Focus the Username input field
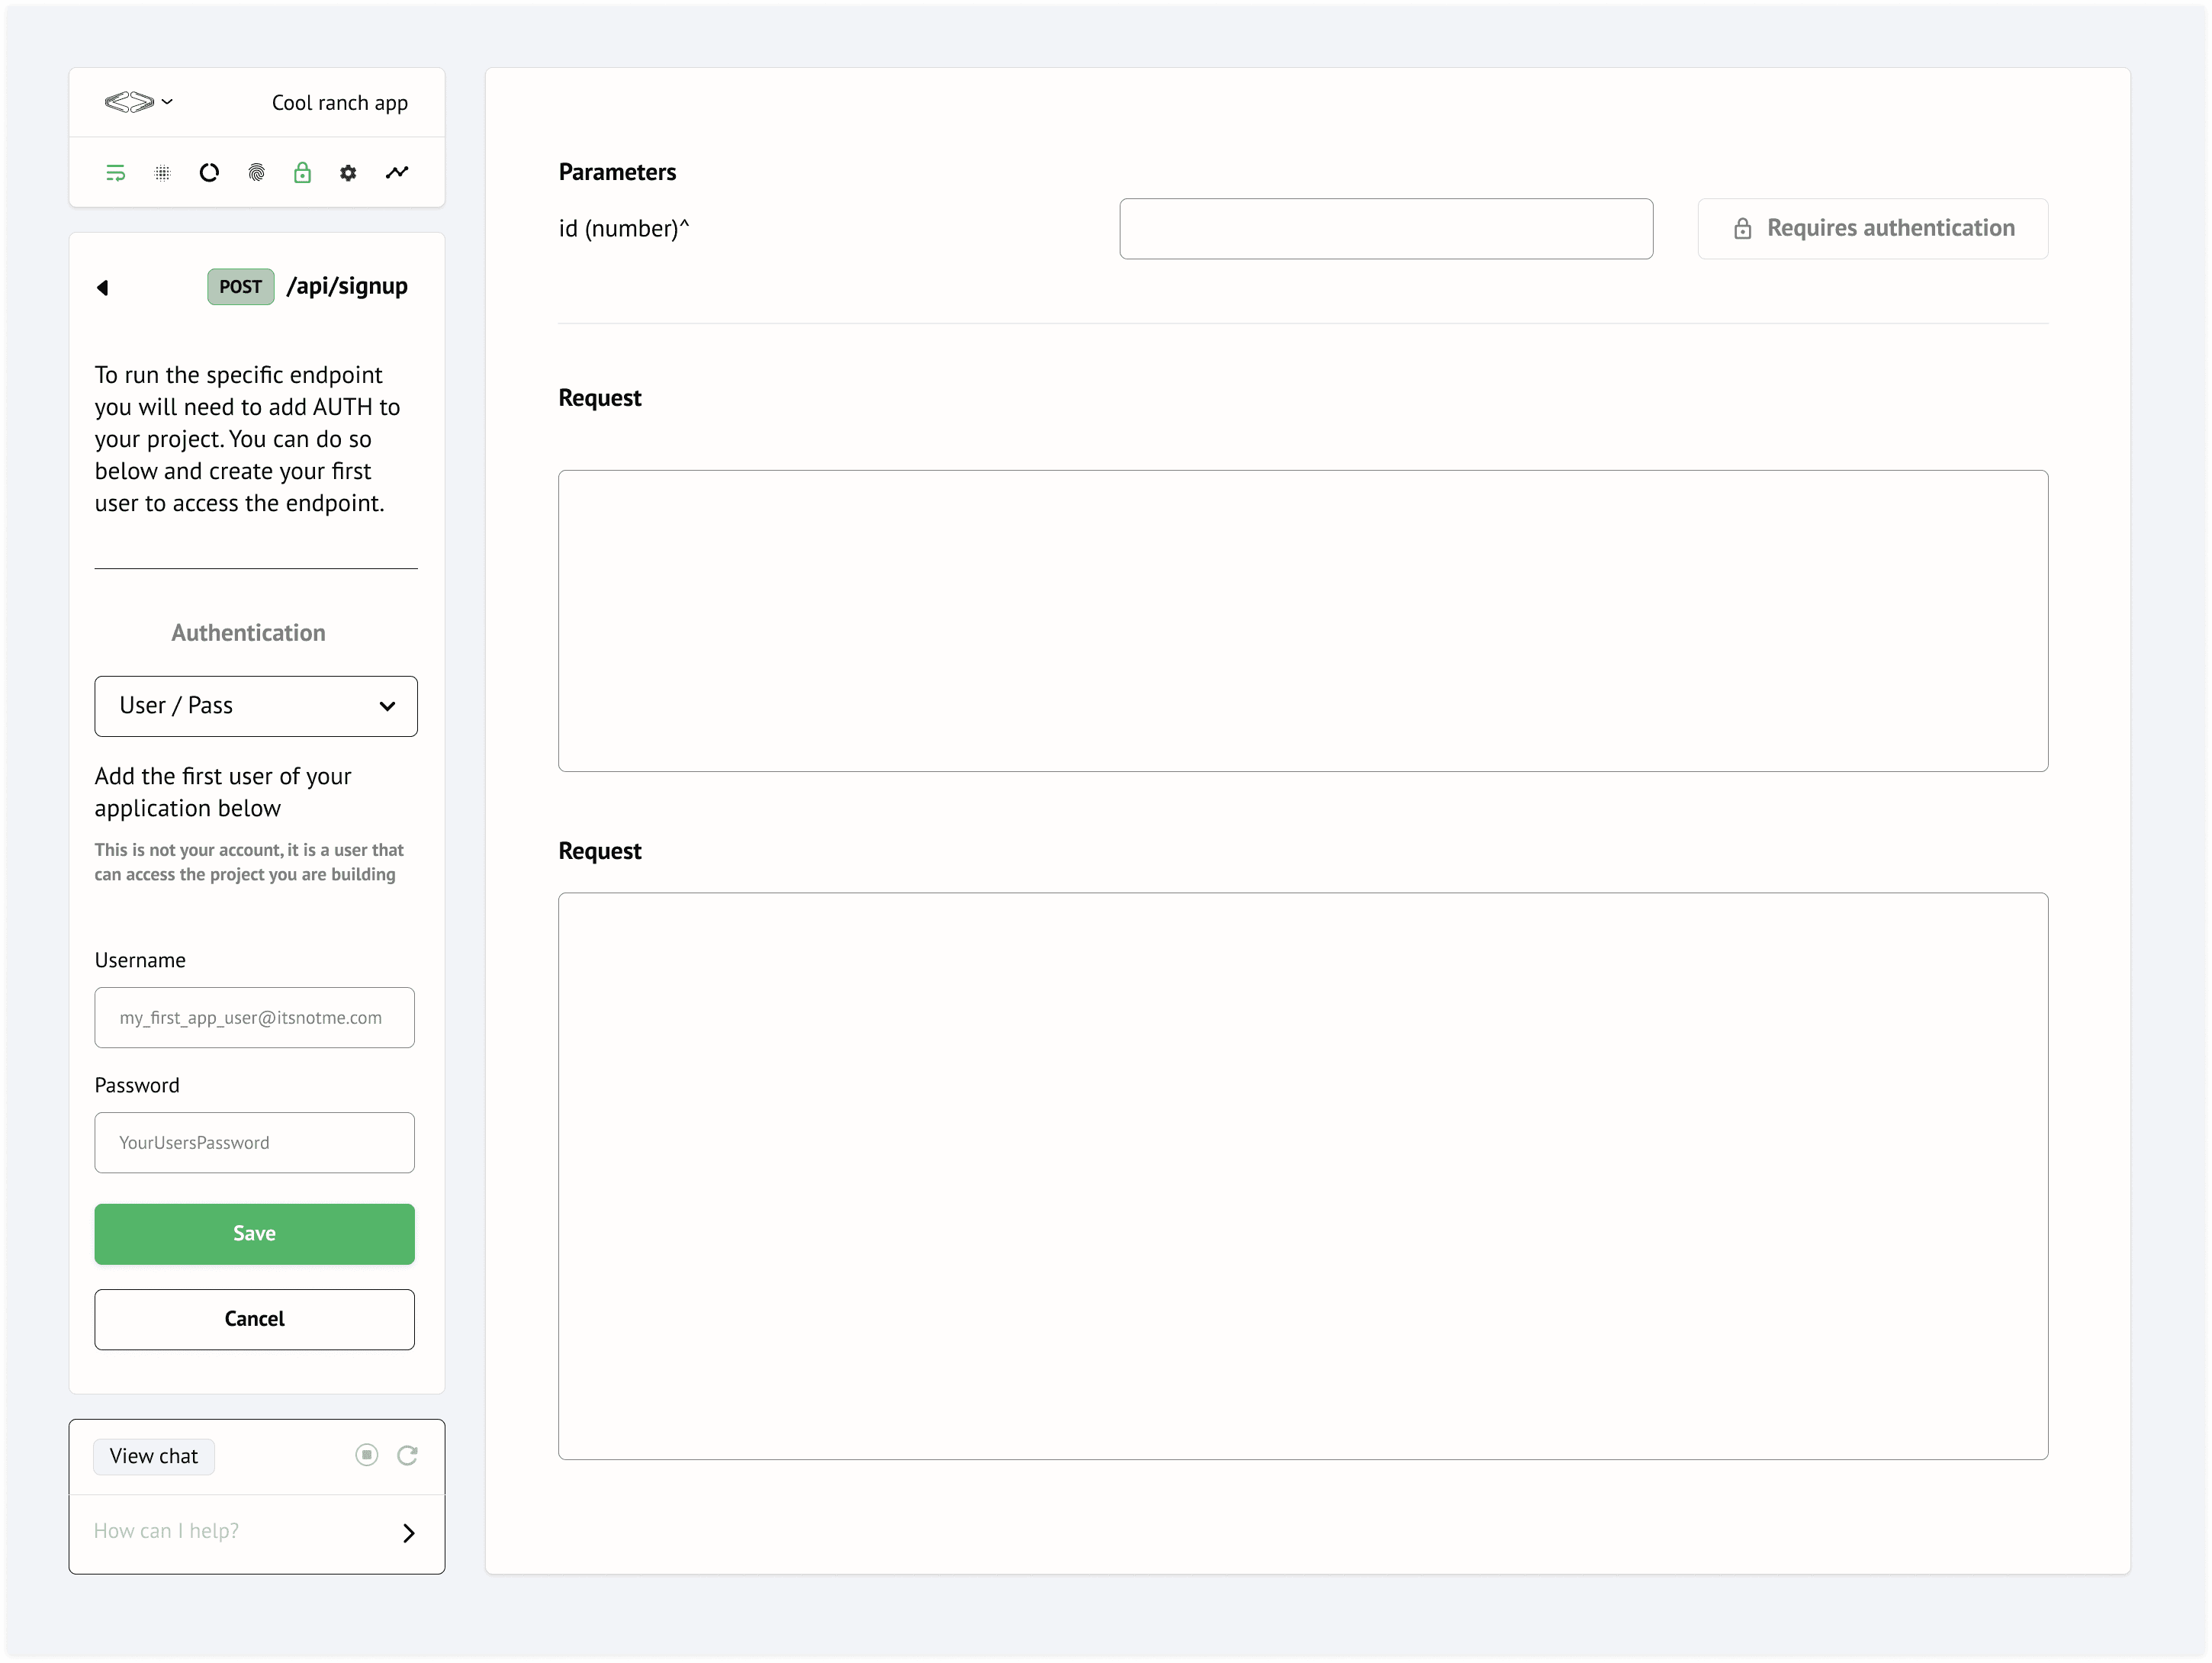The height and width of the screenshot is (1663, 2212). click(x=254, y=1018)
